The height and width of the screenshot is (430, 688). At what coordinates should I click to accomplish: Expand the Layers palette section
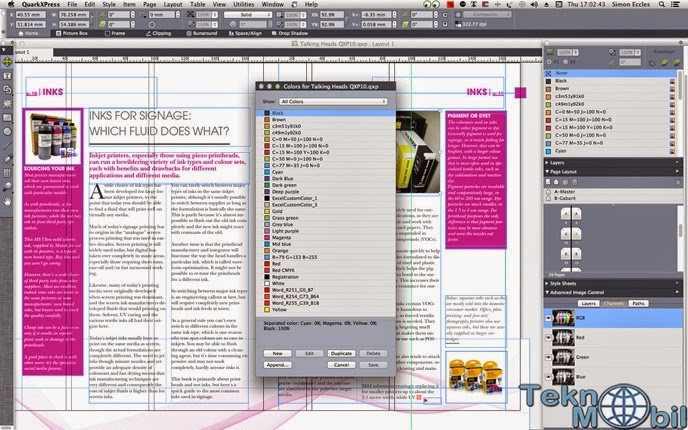coord(547,163)
